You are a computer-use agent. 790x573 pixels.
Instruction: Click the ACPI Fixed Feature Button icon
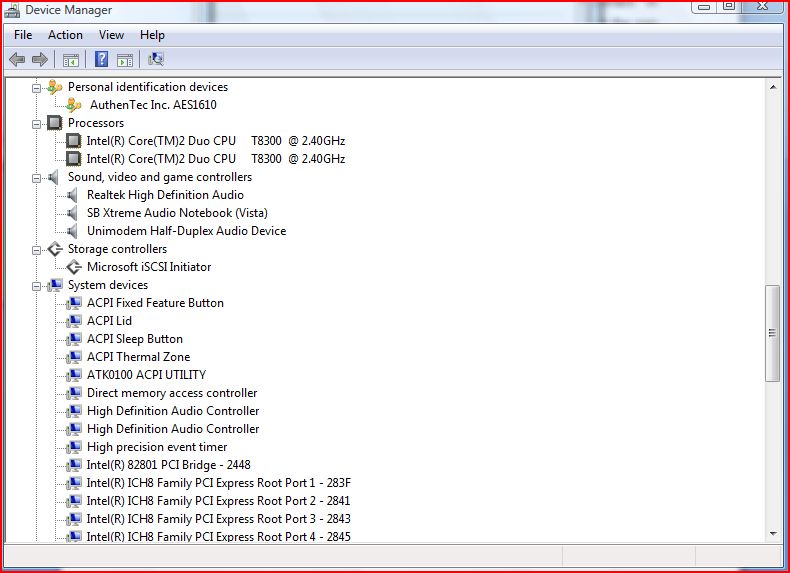(74, 303)
